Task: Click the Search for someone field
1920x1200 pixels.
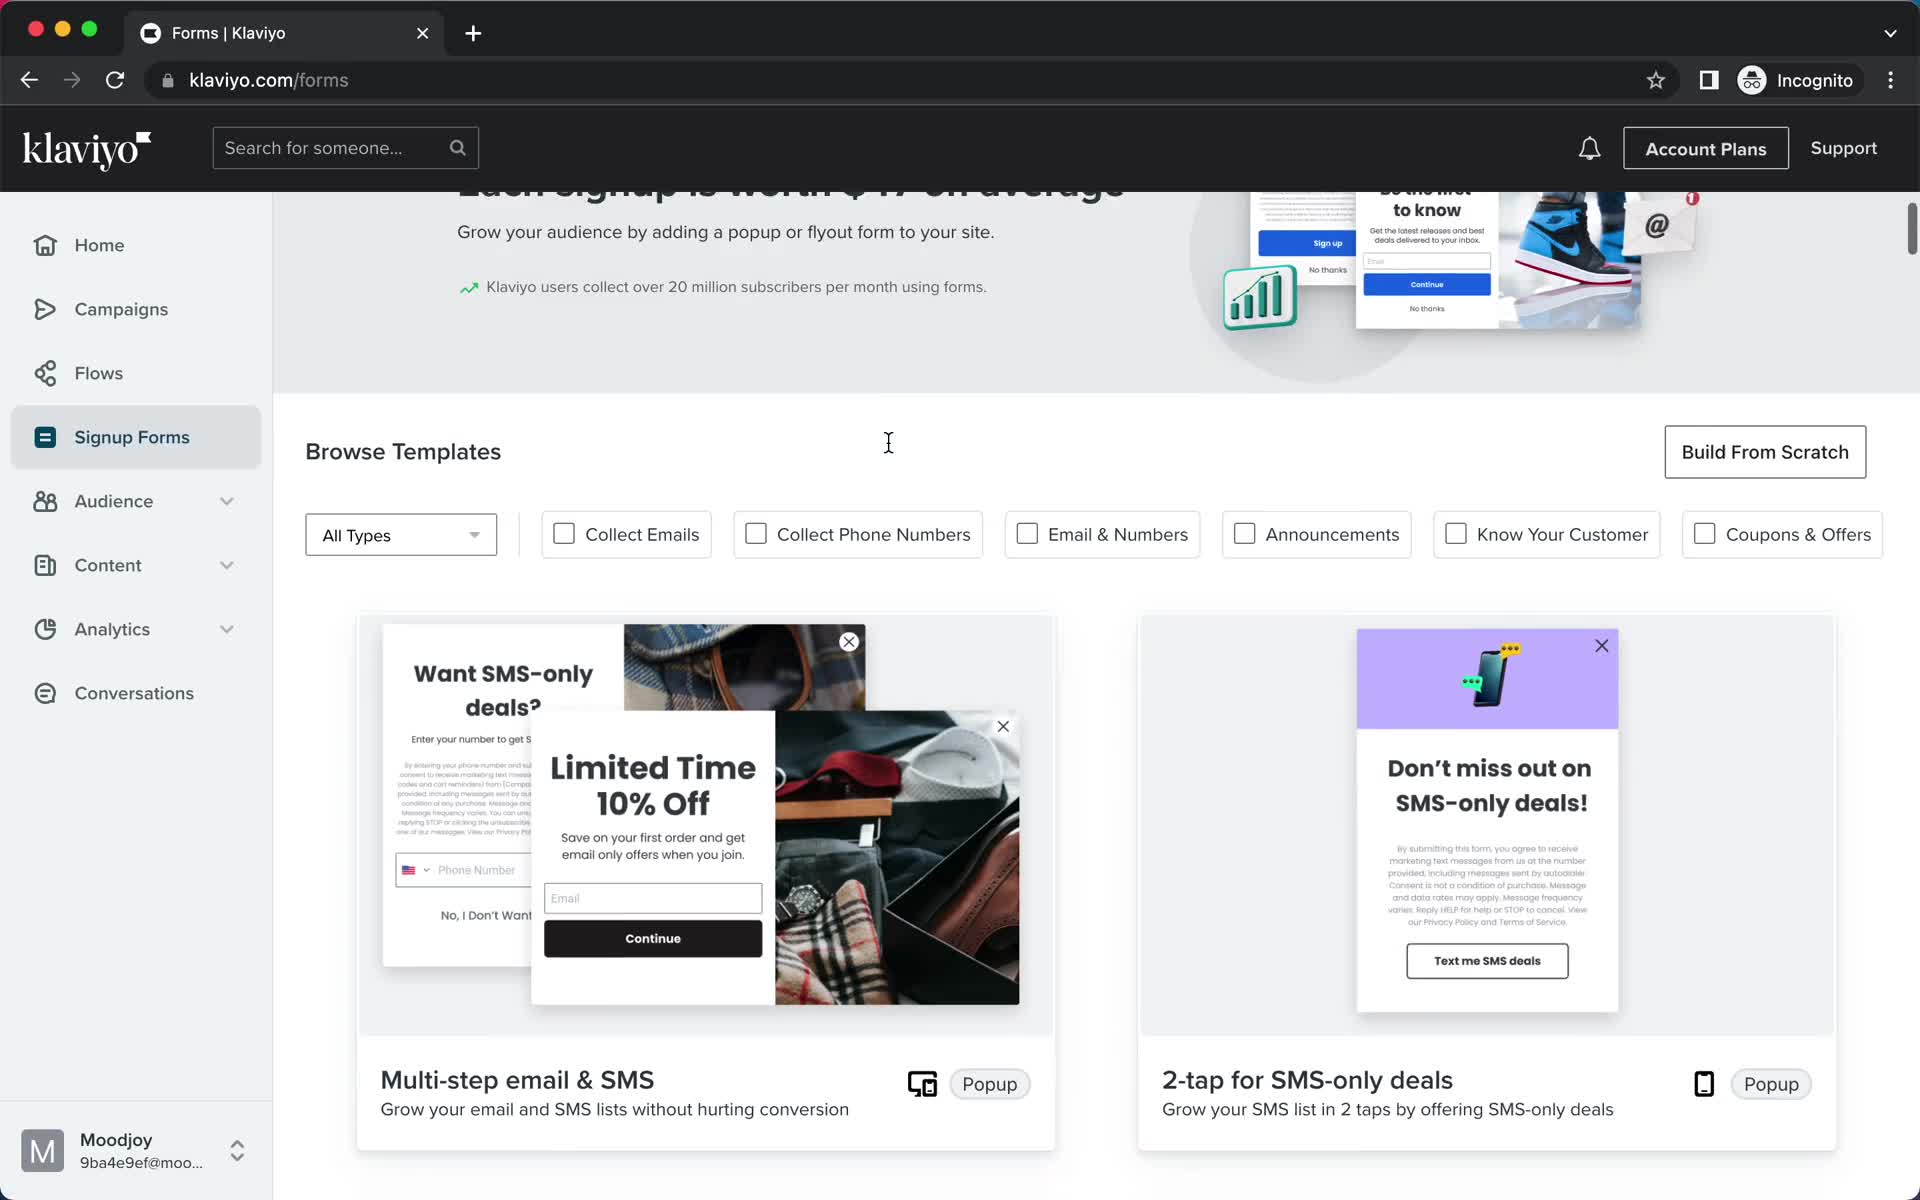Action: tap(345, 148)
